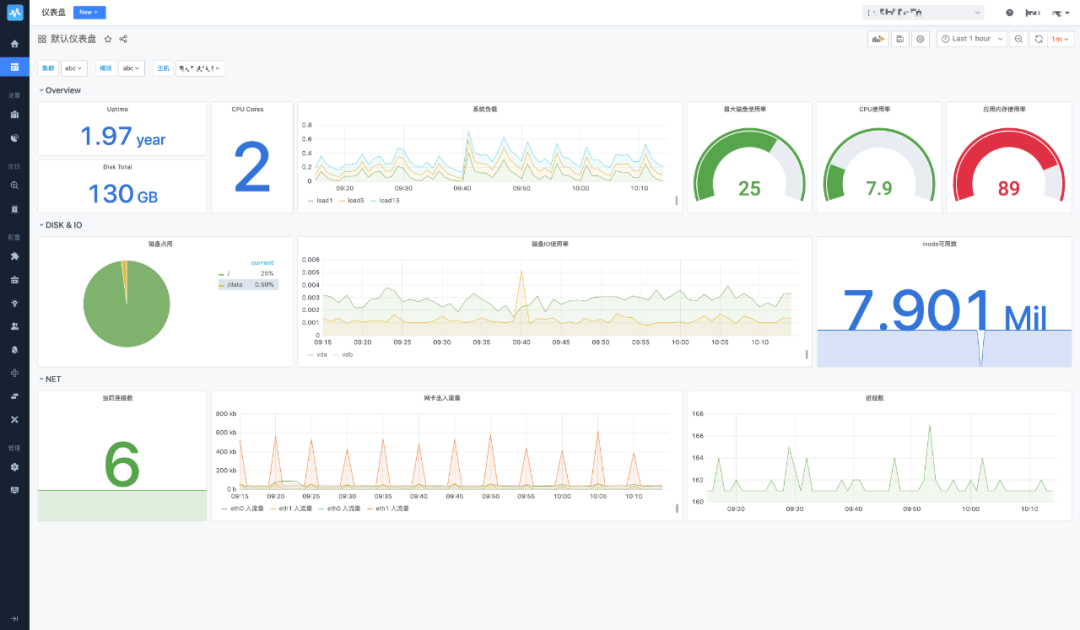Screen dimensions: 1080x630
Task: Click the 主机 variable label
Action: click(163, 68)
